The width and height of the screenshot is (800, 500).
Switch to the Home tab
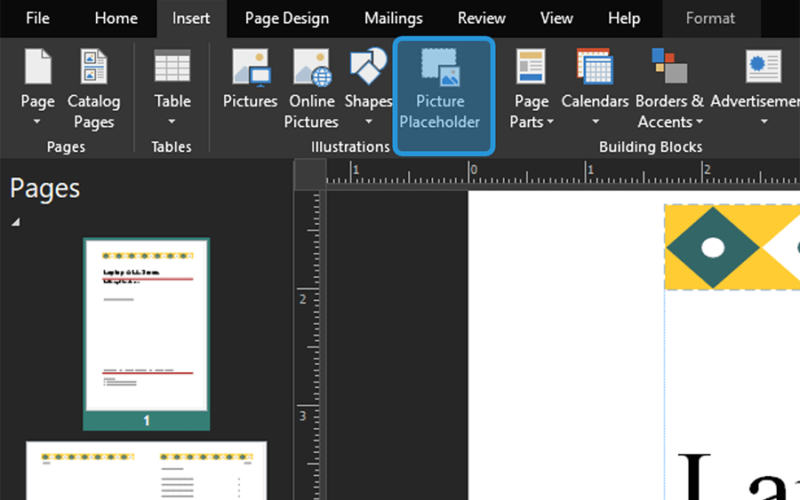116,18
